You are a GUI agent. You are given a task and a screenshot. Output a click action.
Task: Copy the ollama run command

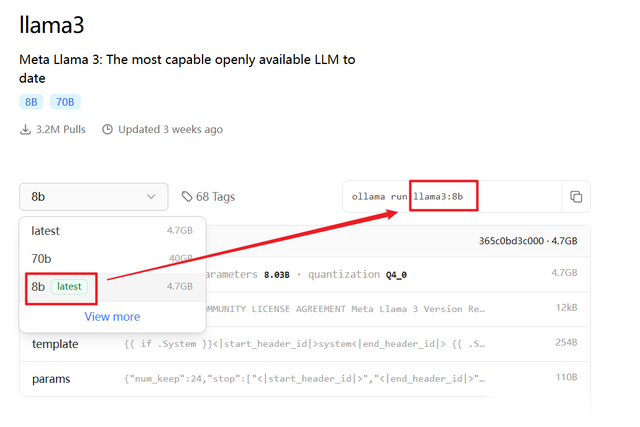point(576,197)
